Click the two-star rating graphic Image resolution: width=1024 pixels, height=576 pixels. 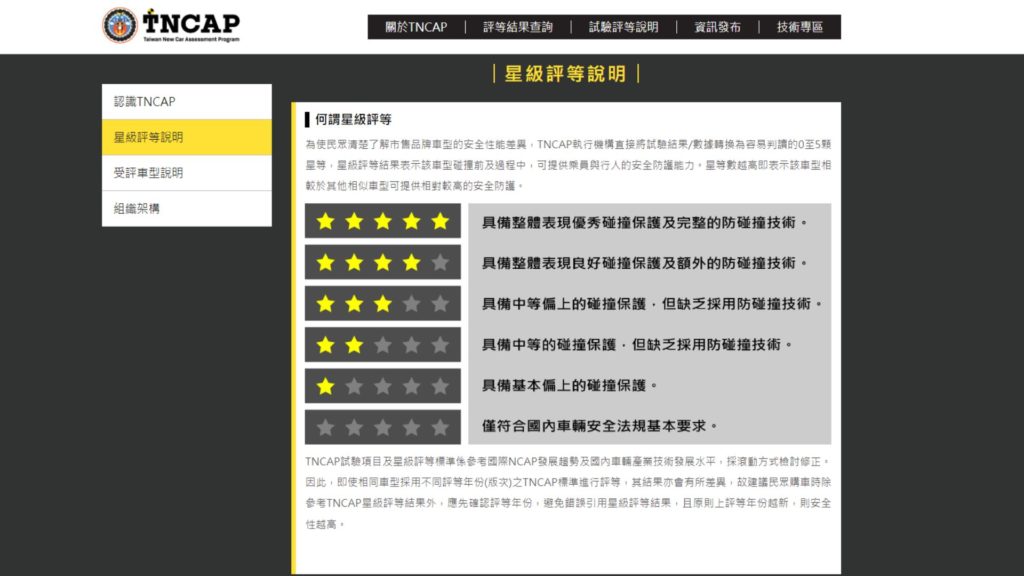[x=383, y=345]
